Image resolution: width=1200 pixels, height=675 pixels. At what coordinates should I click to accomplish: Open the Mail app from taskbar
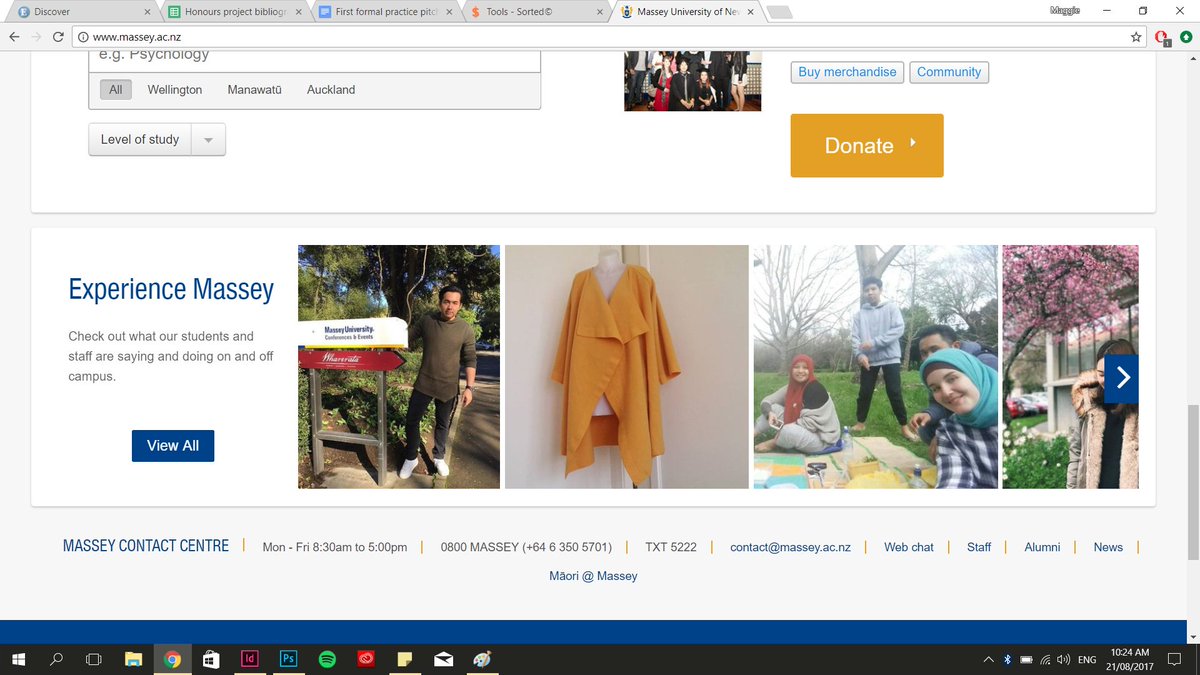443,660
